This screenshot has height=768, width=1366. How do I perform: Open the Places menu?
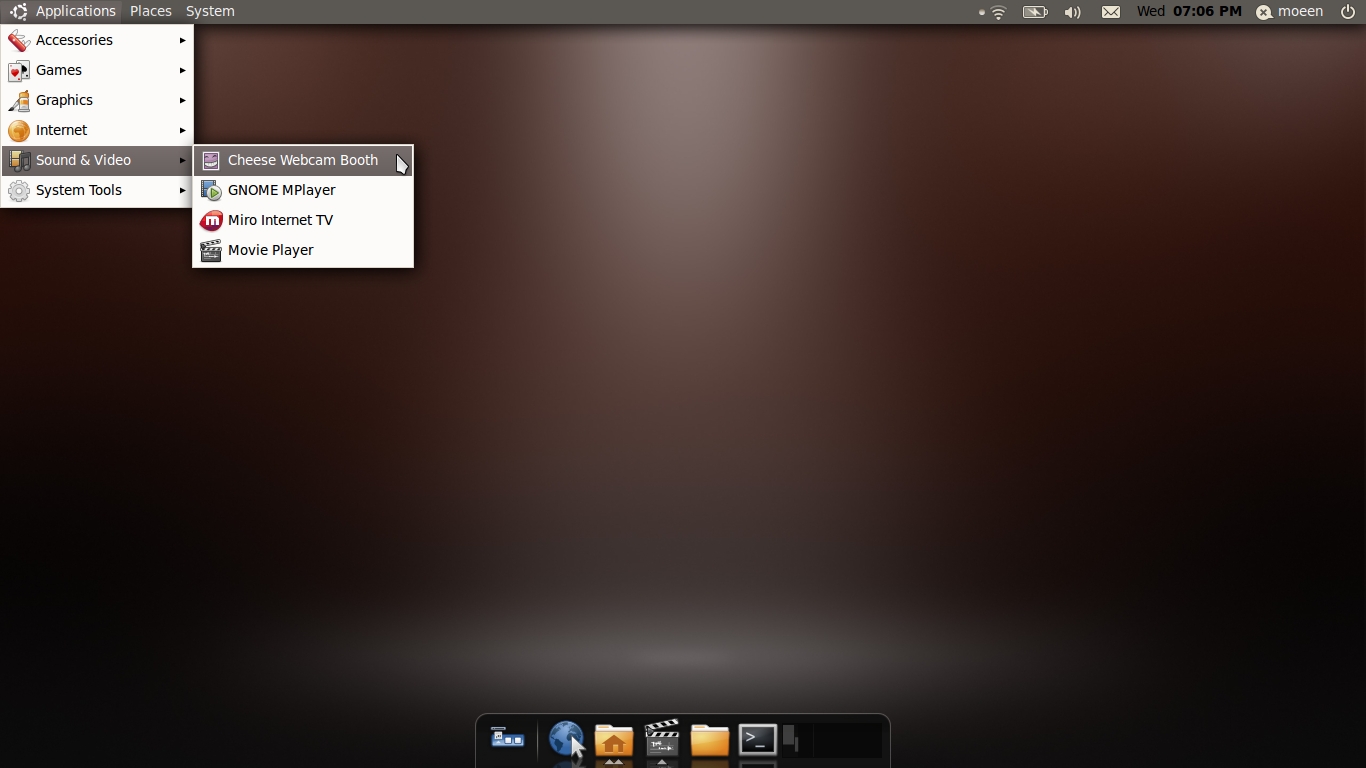coord(150,11)
